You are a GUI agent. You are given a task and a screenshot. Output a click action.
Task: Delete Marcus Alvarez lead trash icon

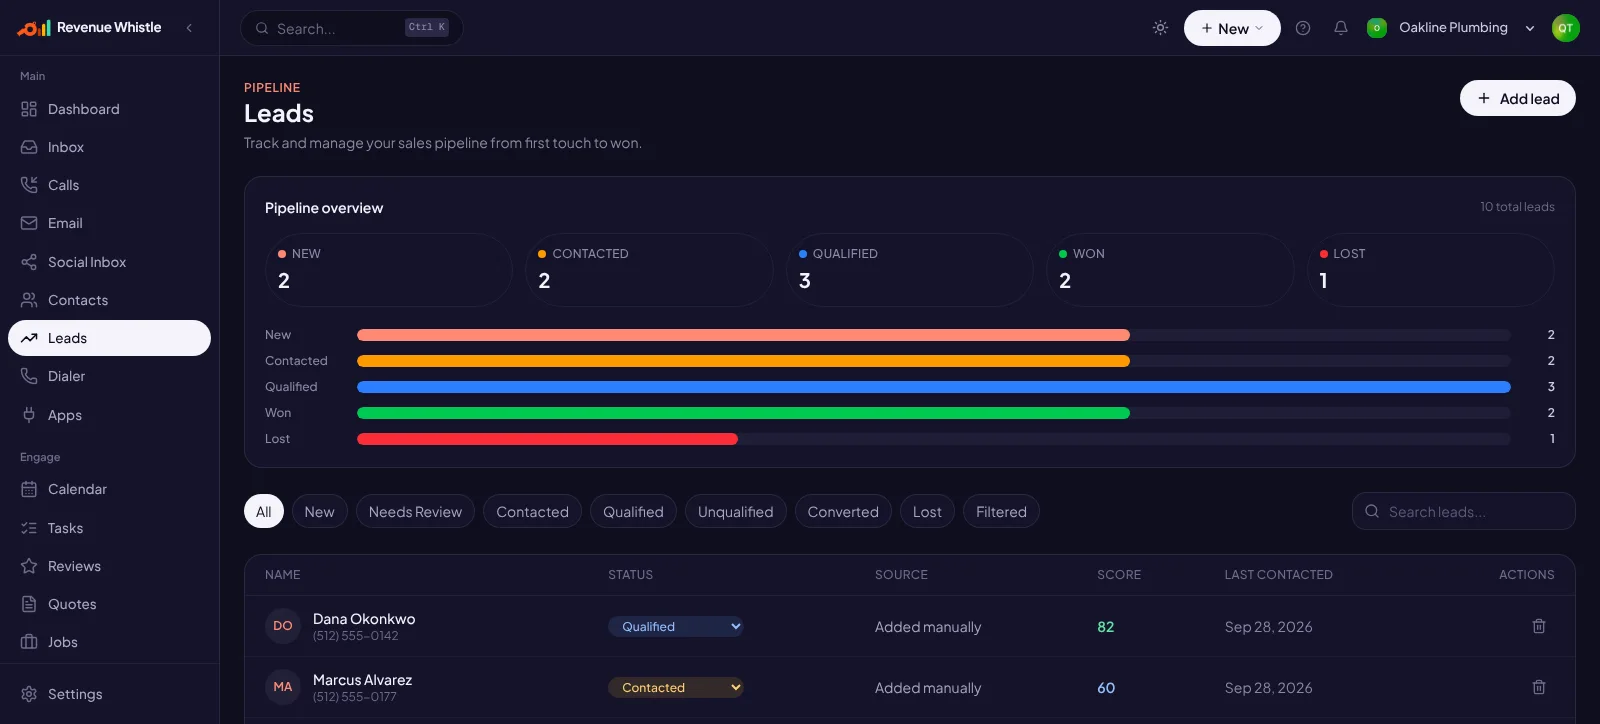point(1539,687)
